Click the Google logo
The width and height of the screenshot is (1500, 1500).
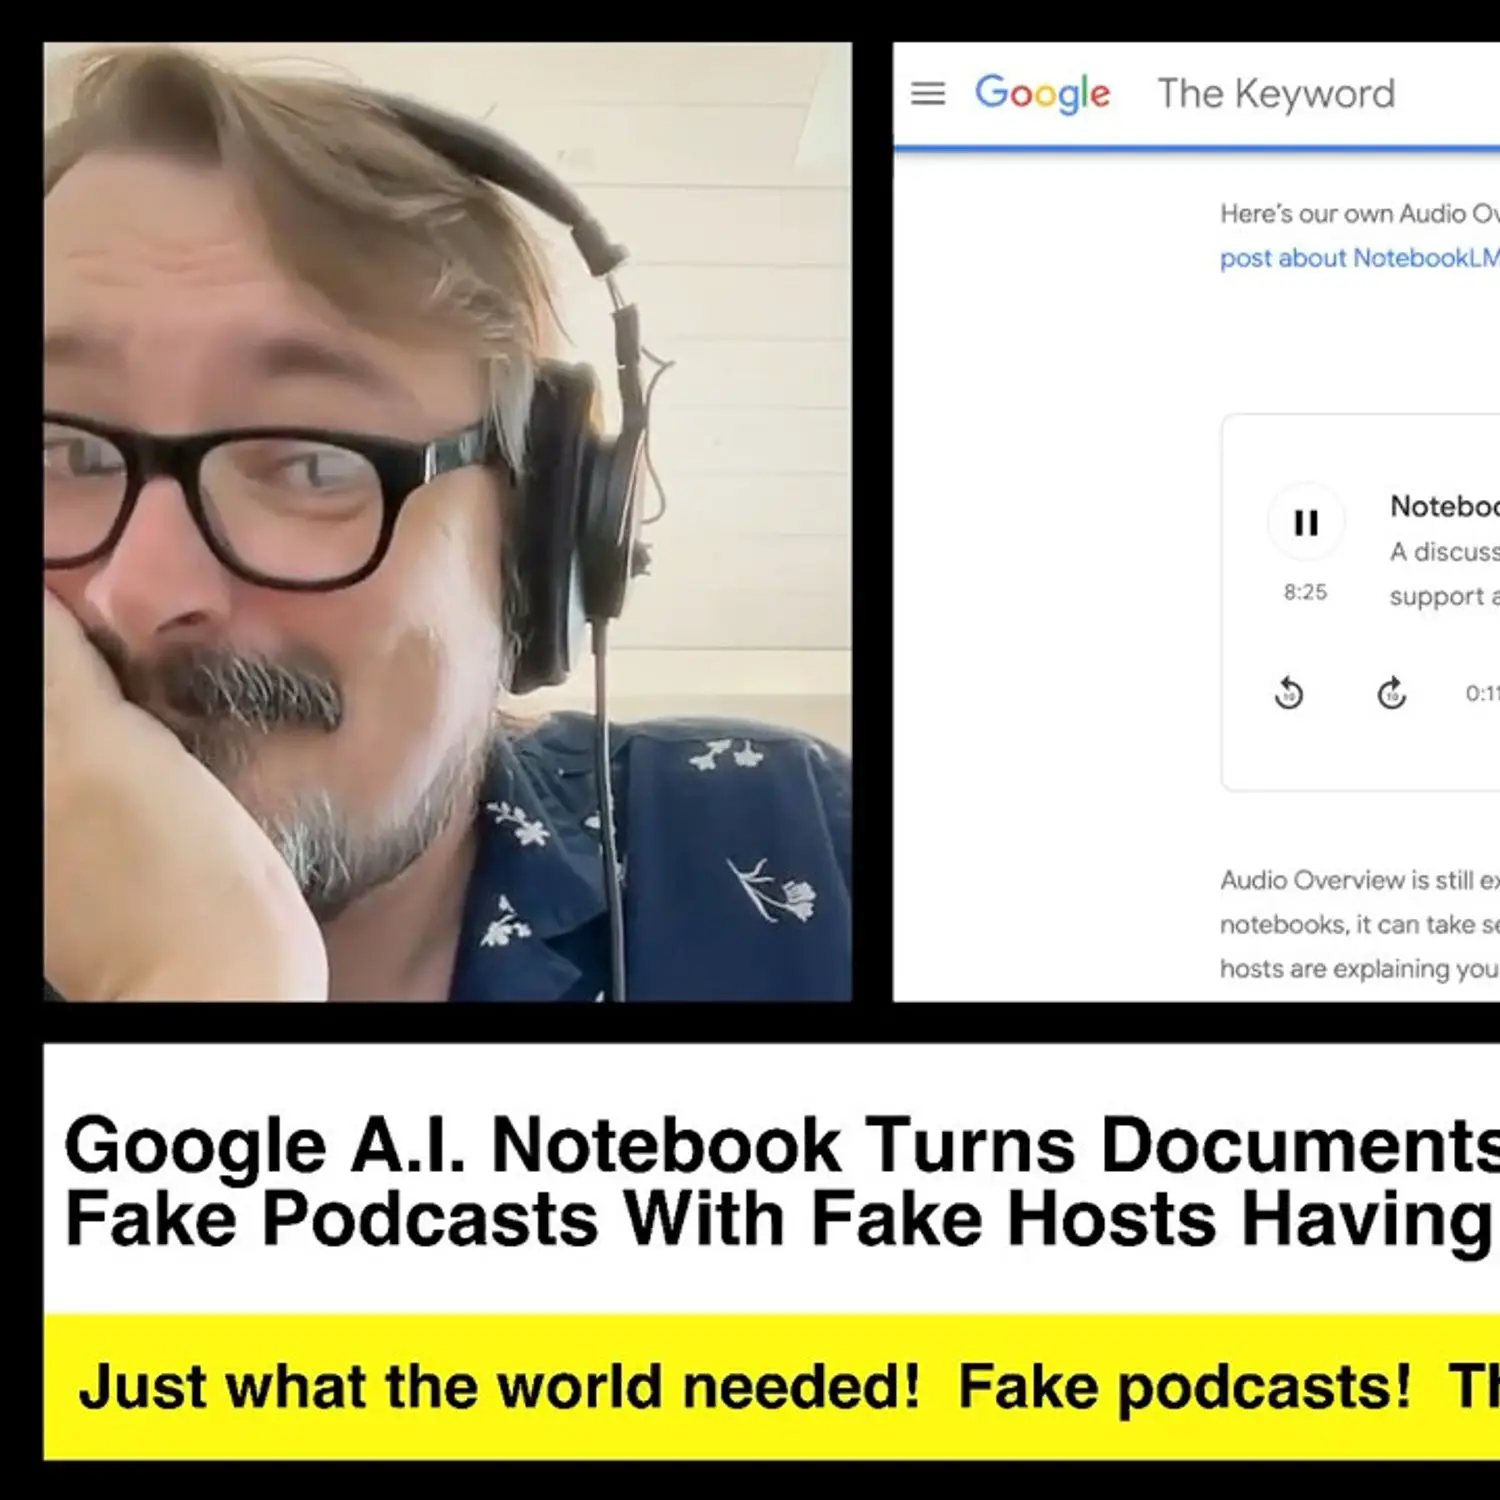pyautogui.click(x=1042, y=94)
